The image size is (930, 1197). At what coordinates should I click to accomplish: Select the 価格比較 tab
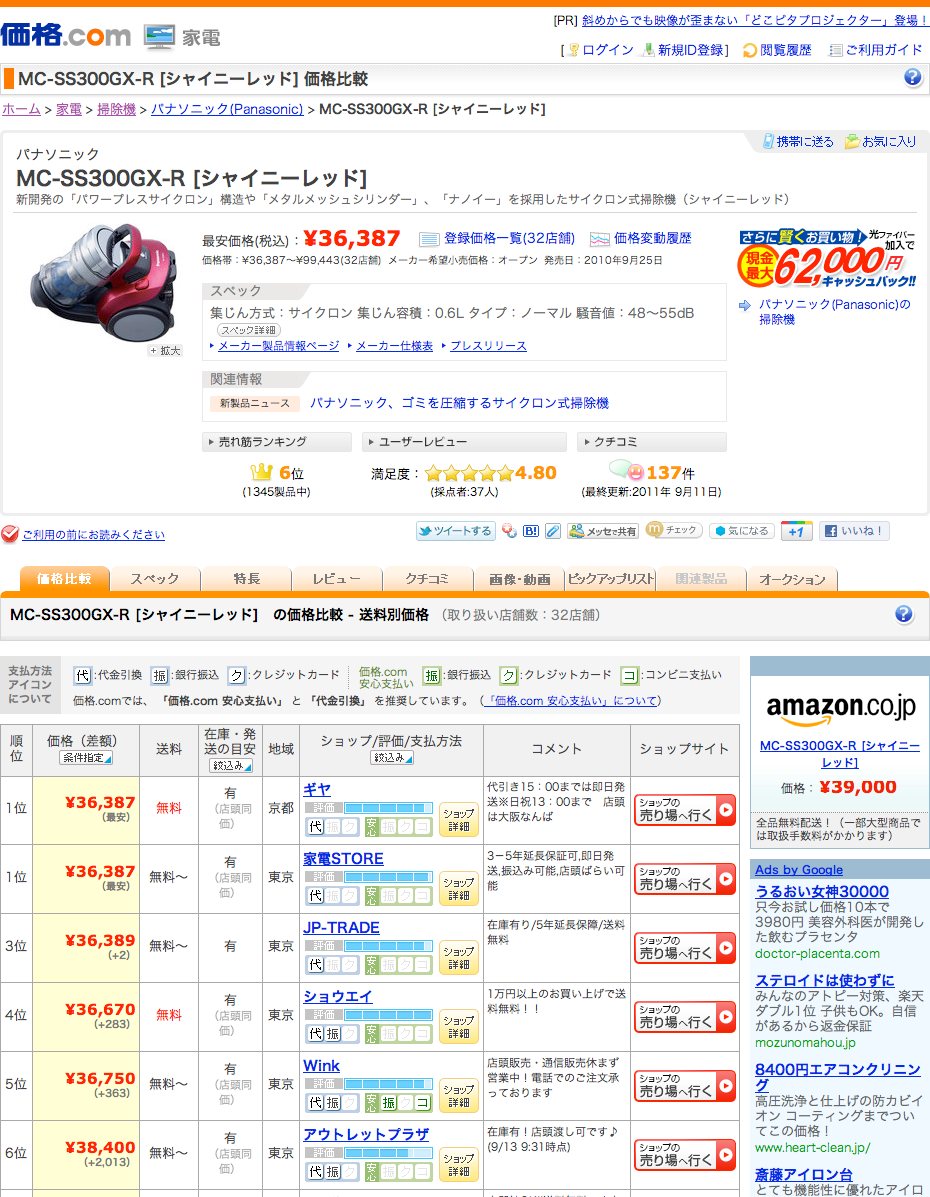[x=64, y=579]
